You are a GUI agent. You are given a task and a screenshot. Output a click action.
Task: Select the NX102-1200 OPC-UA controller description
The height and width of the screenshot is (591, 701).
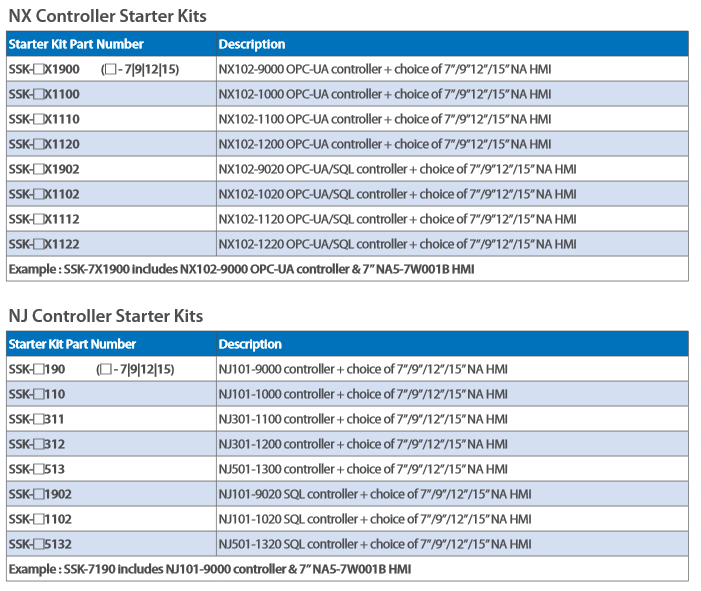click(x=384, y=144)
